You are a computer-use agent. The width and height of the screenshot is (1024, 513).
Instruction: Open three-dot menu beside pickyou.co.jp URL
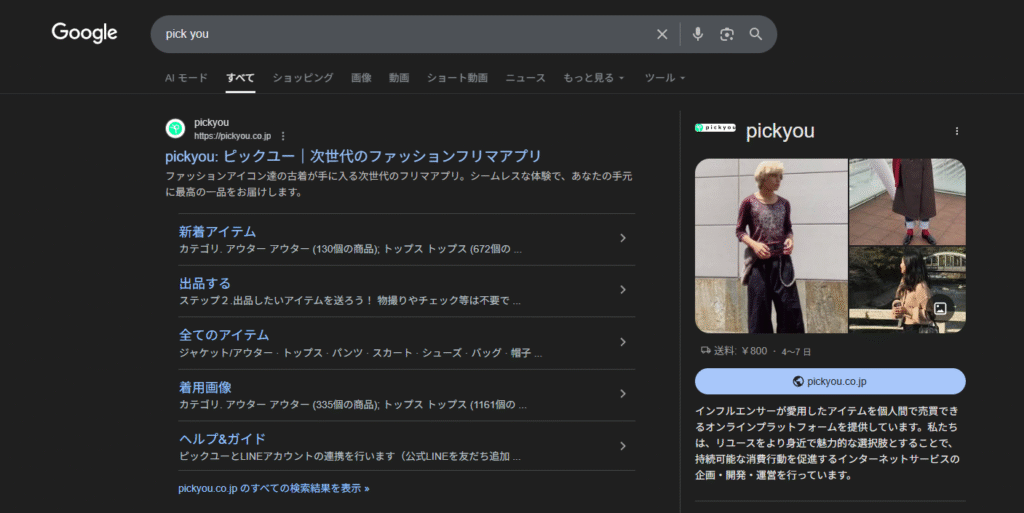coord(283,136)
